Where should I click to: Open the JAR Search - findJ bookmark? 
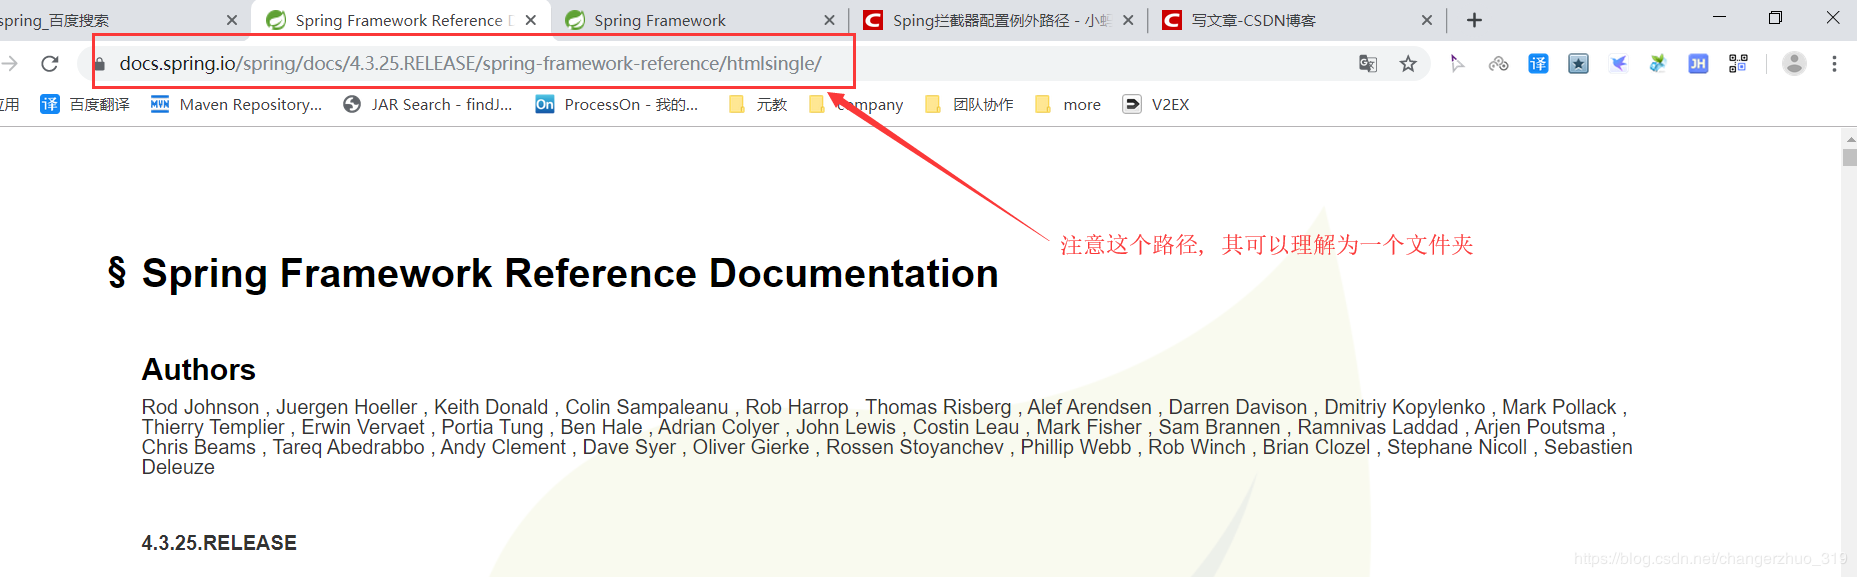(x=427, y=104)
